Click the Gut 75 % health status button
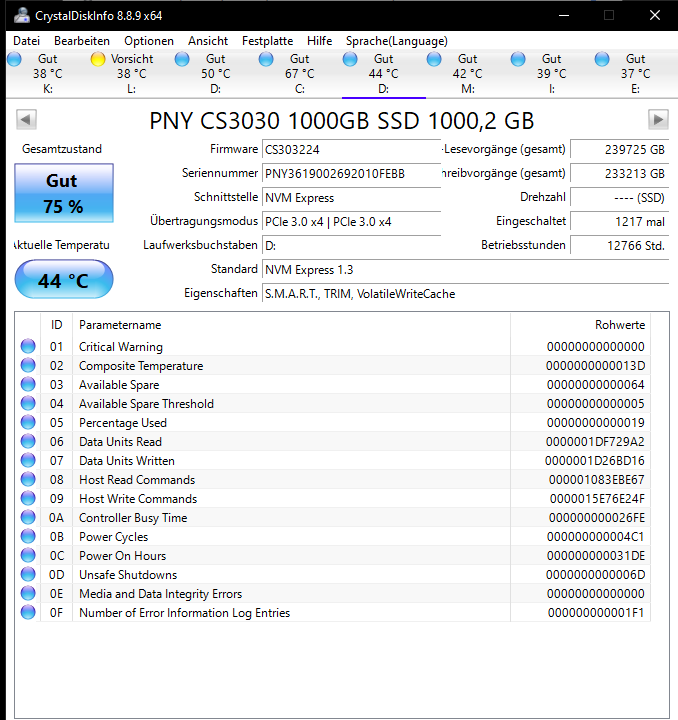The height and width of the screenshot is (720, 678). click(x=64, y=193)
